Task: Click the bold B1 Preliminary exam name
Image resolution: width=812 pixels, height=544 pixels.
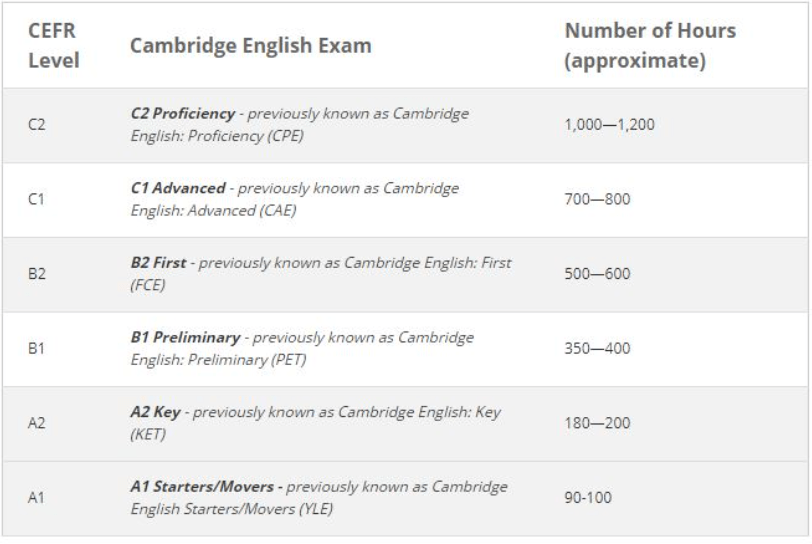Action: click(185, 338)
